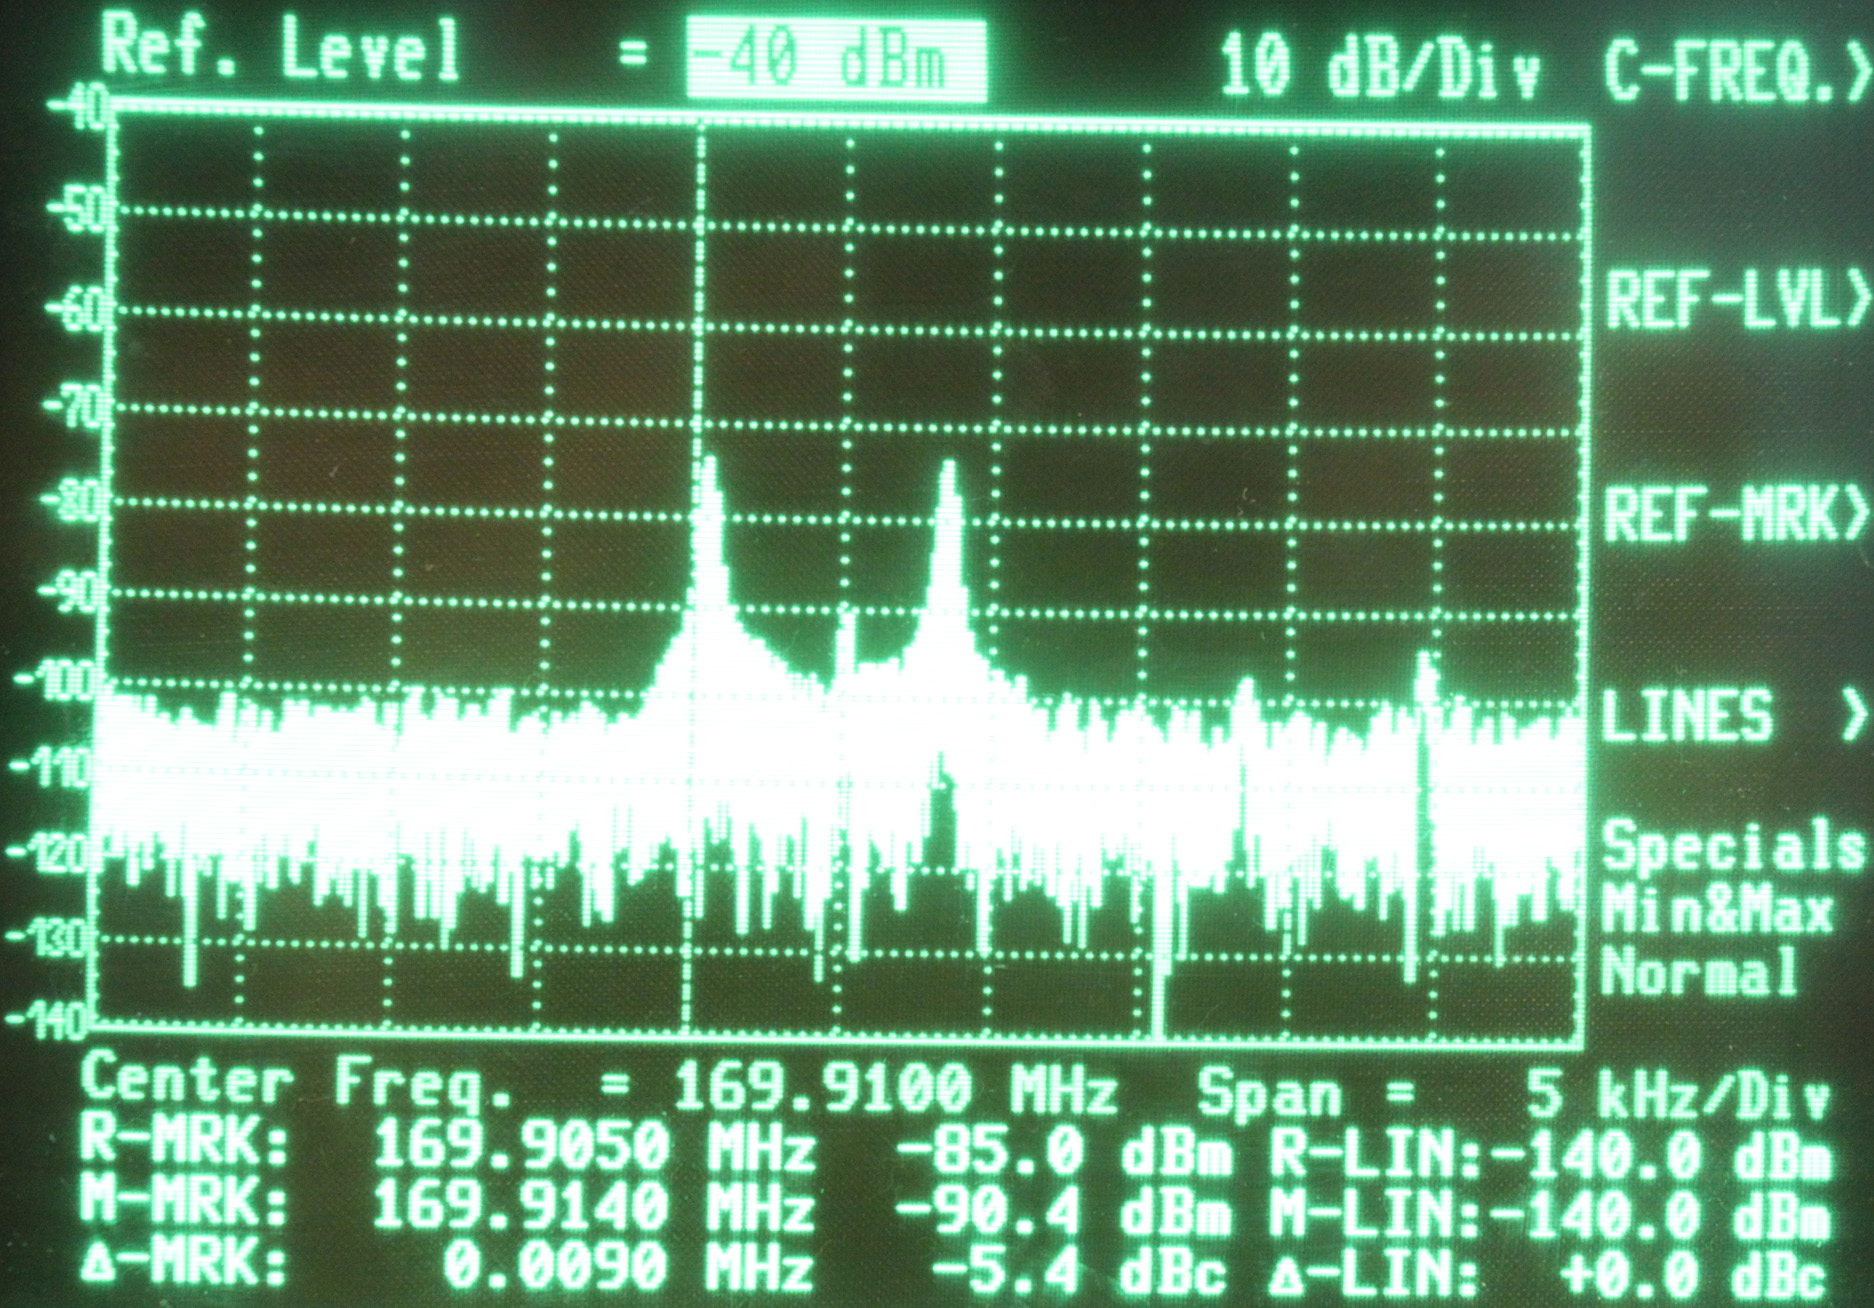Open the C-FREQ. softkey menu
Image resolution: width=1874 pixels, height=1308 pixels.
(1735, 70)
